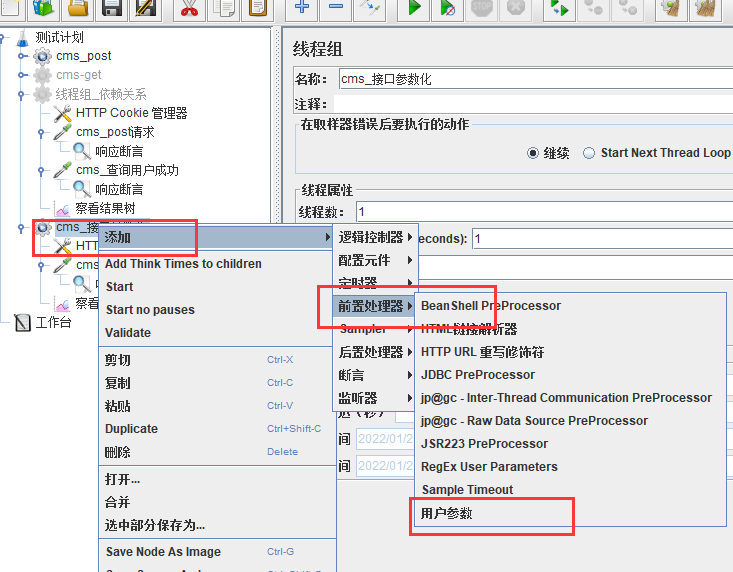This screenshot has height=572, width=733.
Task: Click Remote Shutdown All toolbar icon
Action: pyautogui.click(x=628, y=8)
